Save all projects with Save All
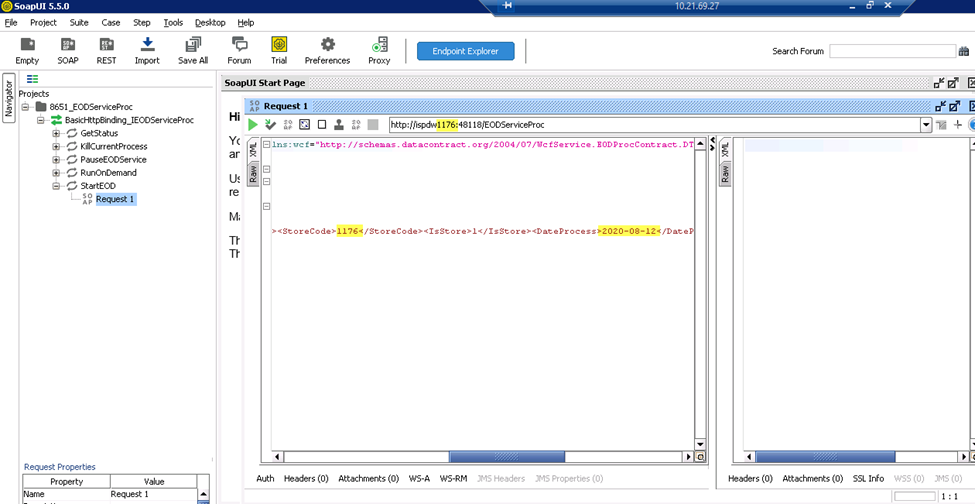 (193, 51)
